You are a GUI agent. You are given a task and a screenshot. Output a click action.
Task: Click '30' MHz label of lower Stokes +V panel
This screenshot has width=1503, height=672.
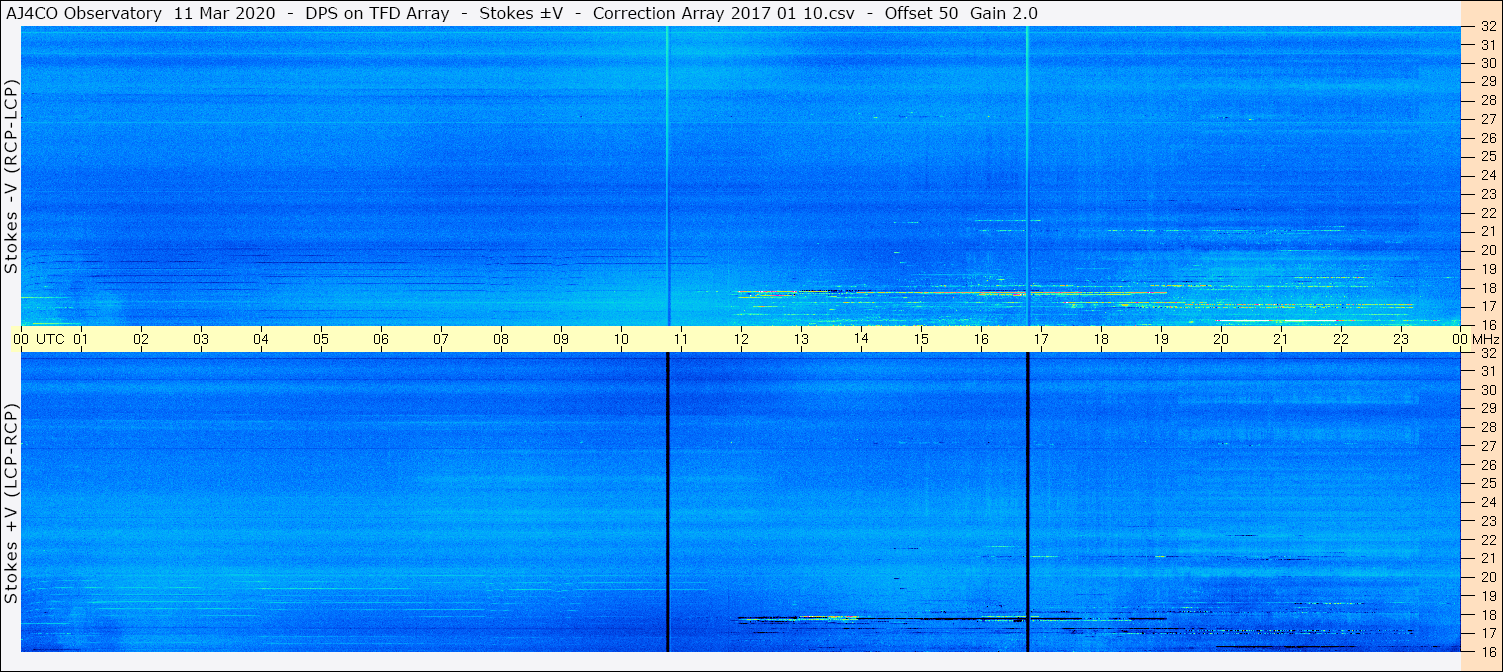coord(1487,390)
